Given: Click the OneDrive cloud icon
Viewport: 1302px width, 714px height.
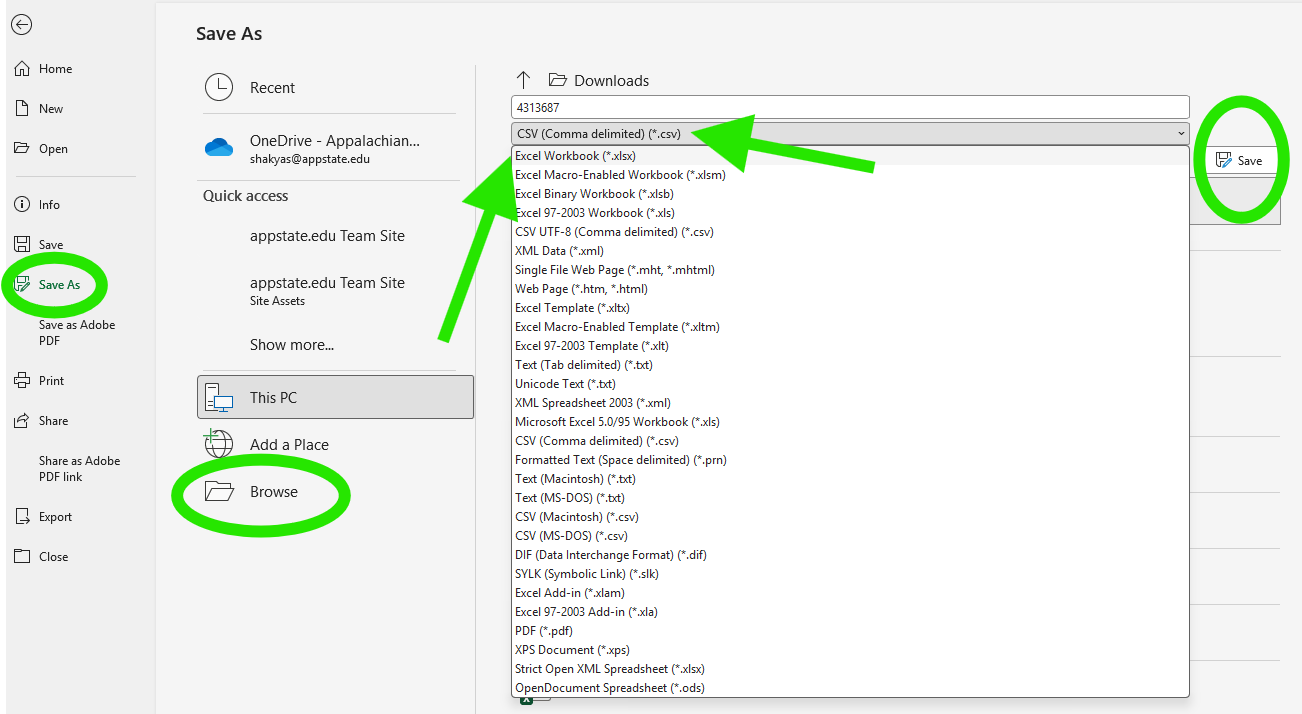Looking at the screenshot, I should pos(218,148).
